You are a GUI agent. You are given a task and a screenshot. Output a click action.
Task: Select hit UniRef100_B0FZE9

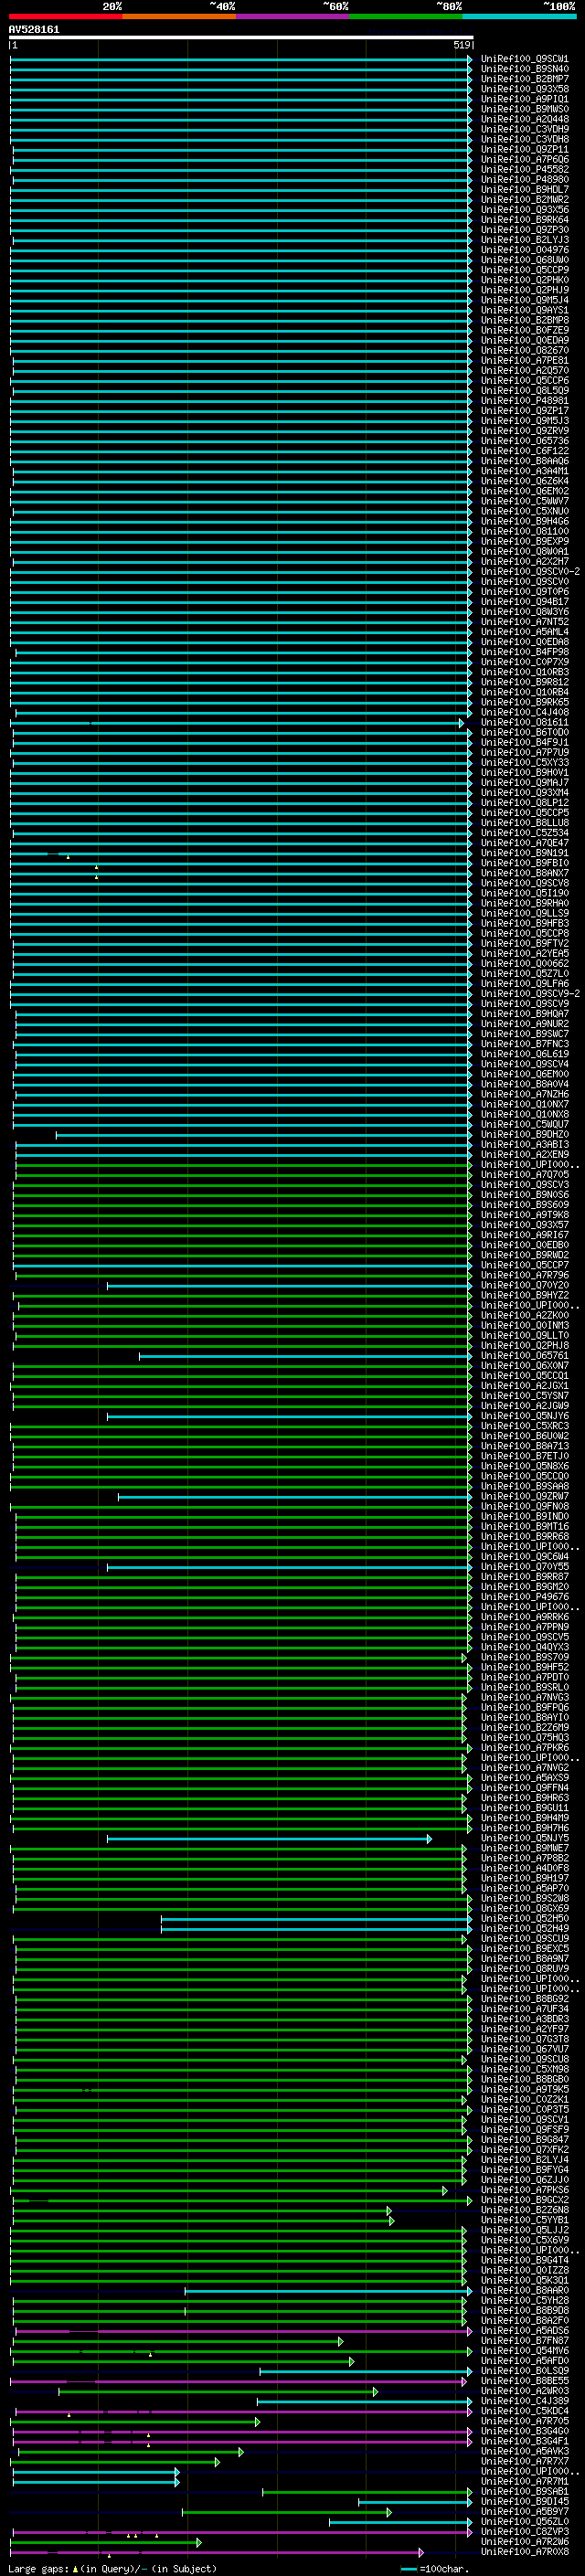click(524, 330)
